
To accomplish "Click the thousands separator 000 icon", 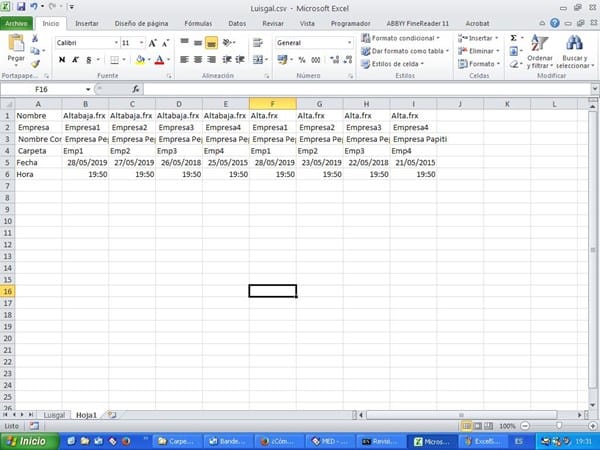I will 316,60.
